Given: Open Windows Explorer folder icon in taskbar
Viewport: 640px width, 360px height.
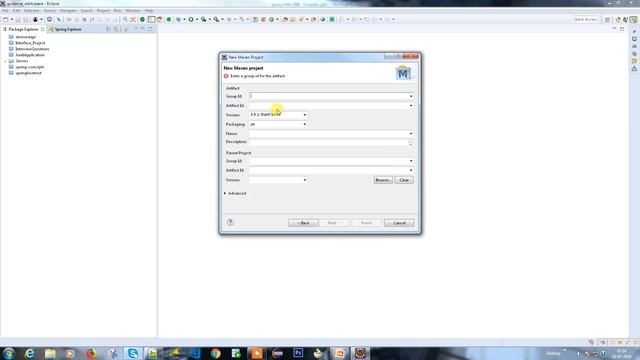Looking at the screenshot, I should 50,353.
